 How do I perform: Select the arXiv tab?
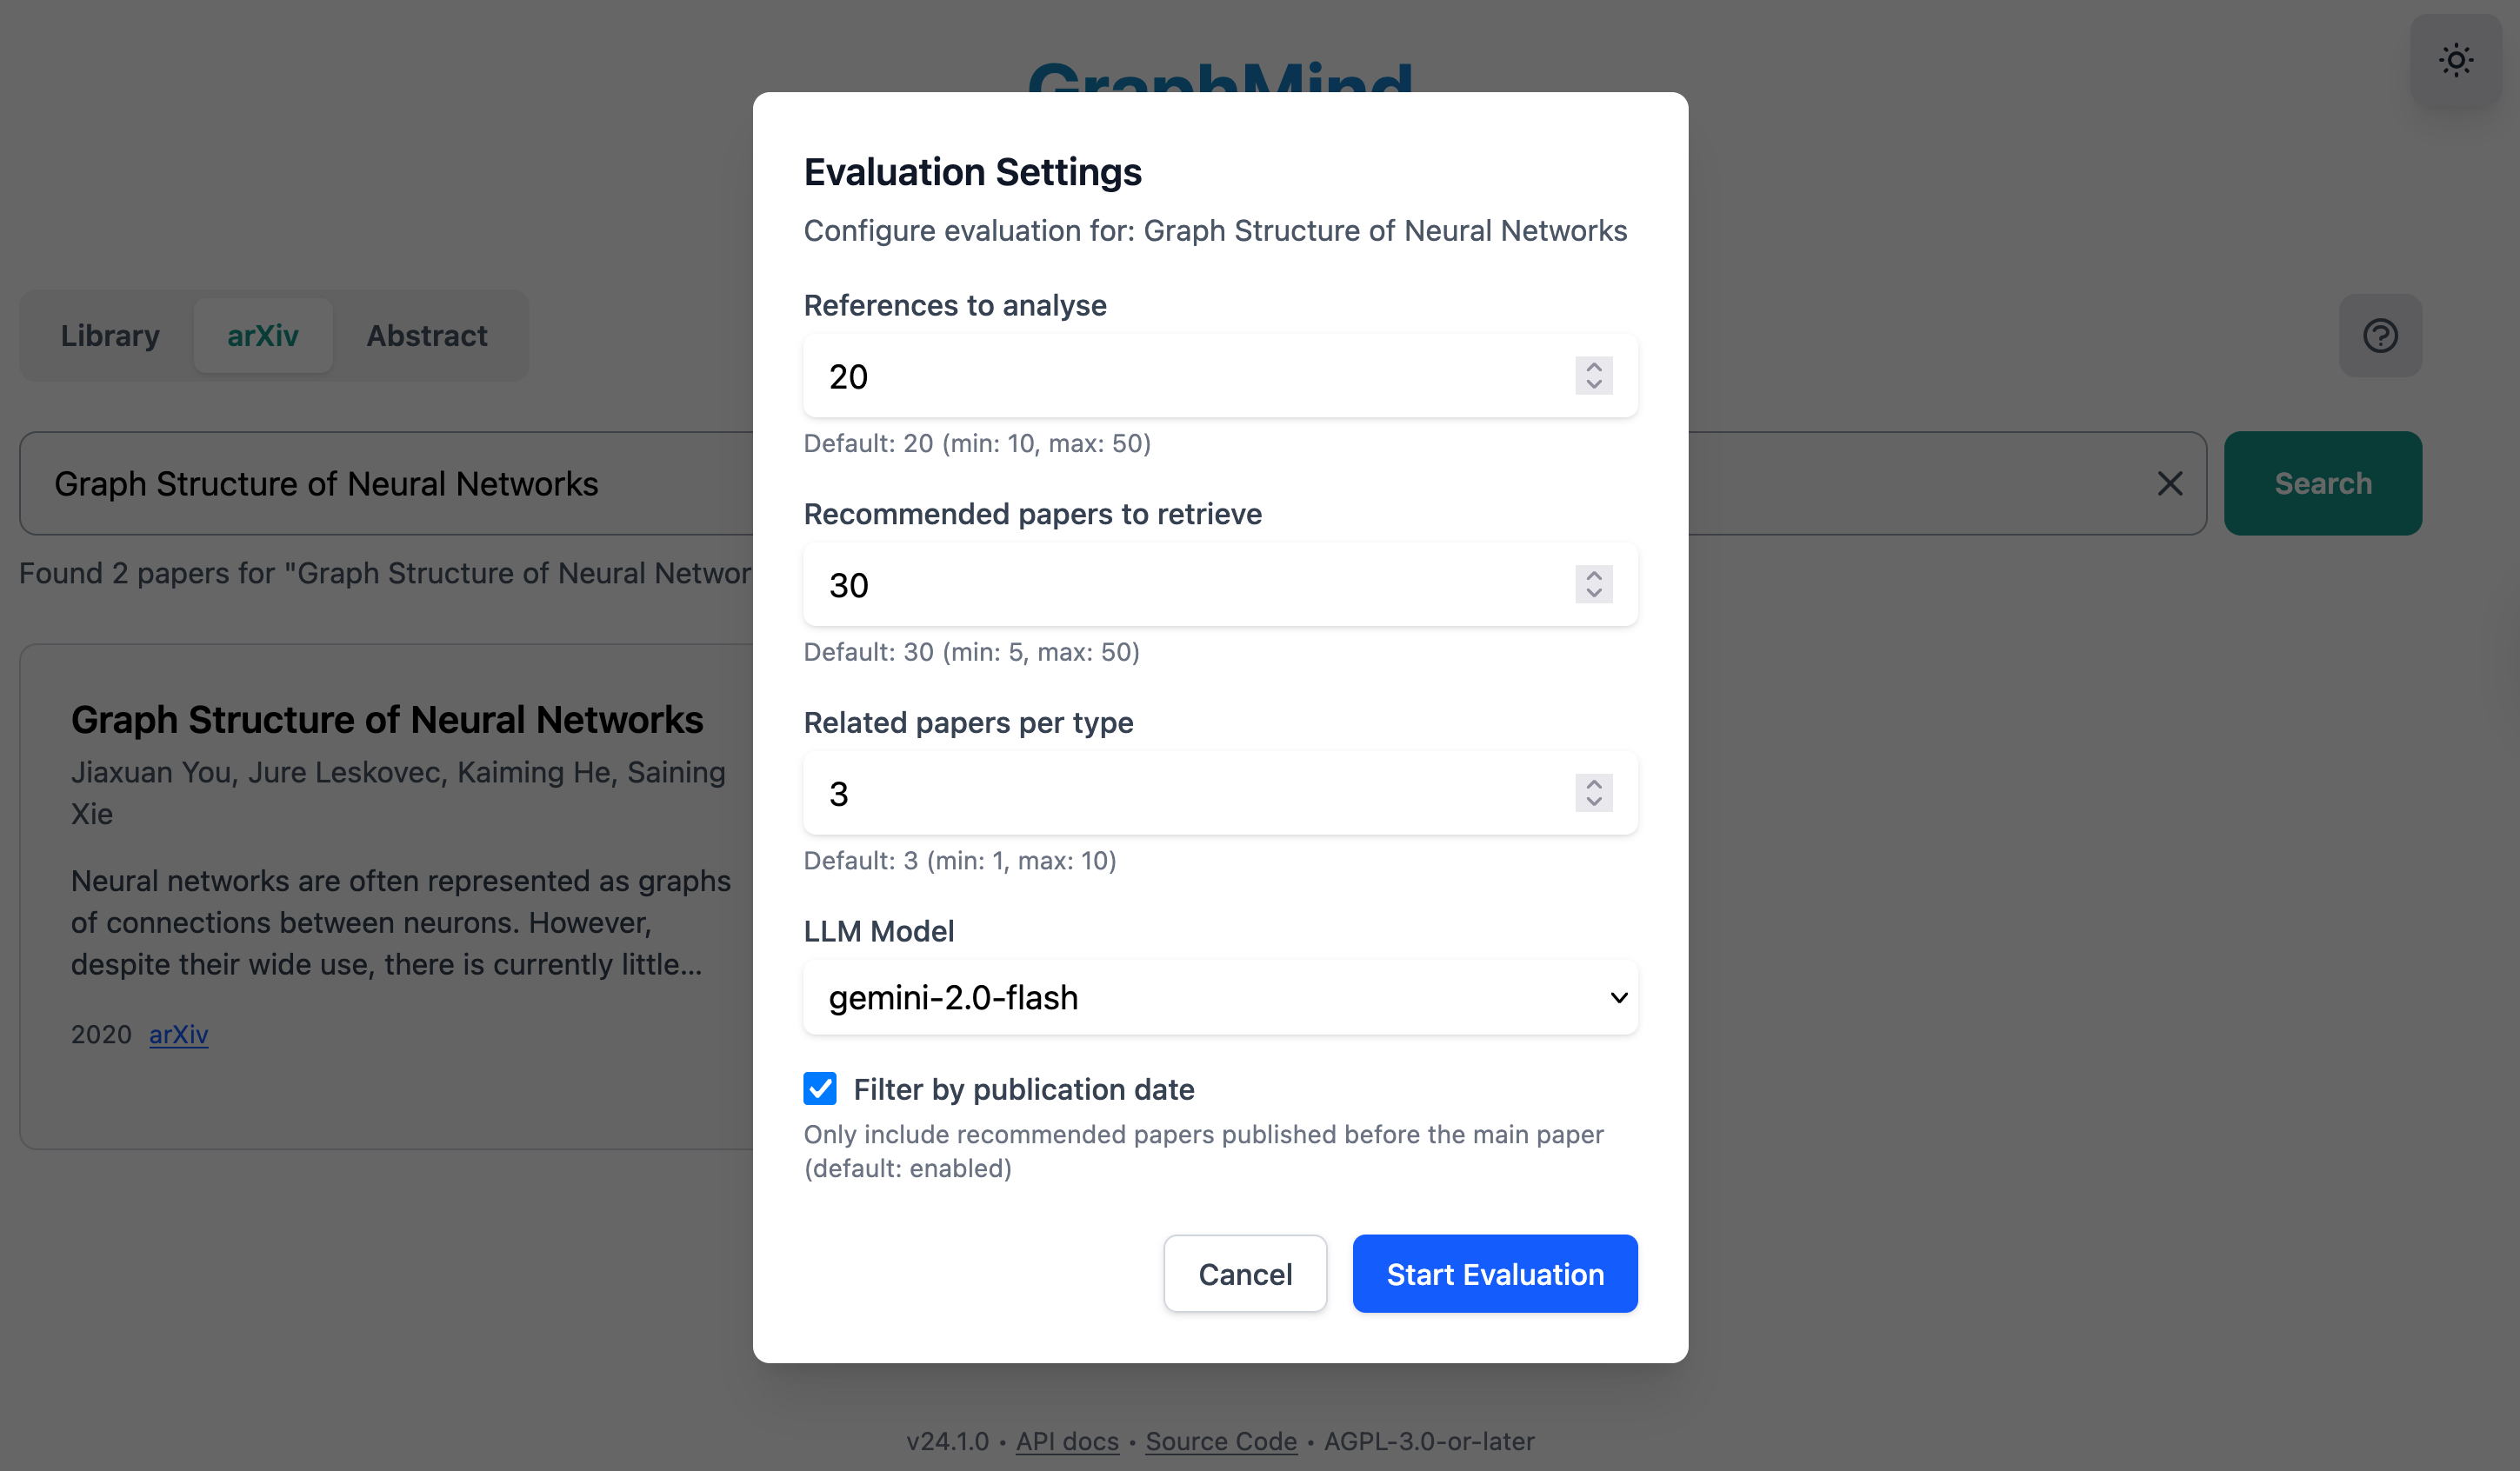tap(262, 335)
